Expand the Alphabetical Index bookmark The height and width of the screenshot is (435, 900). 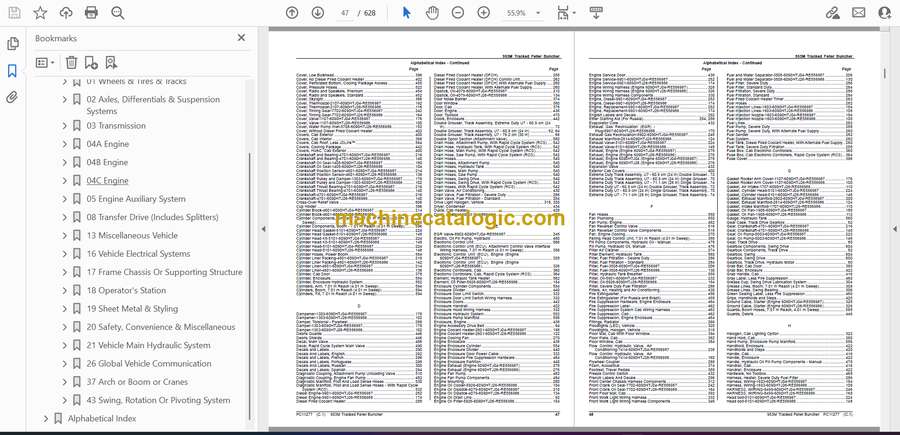click(45, 419)
